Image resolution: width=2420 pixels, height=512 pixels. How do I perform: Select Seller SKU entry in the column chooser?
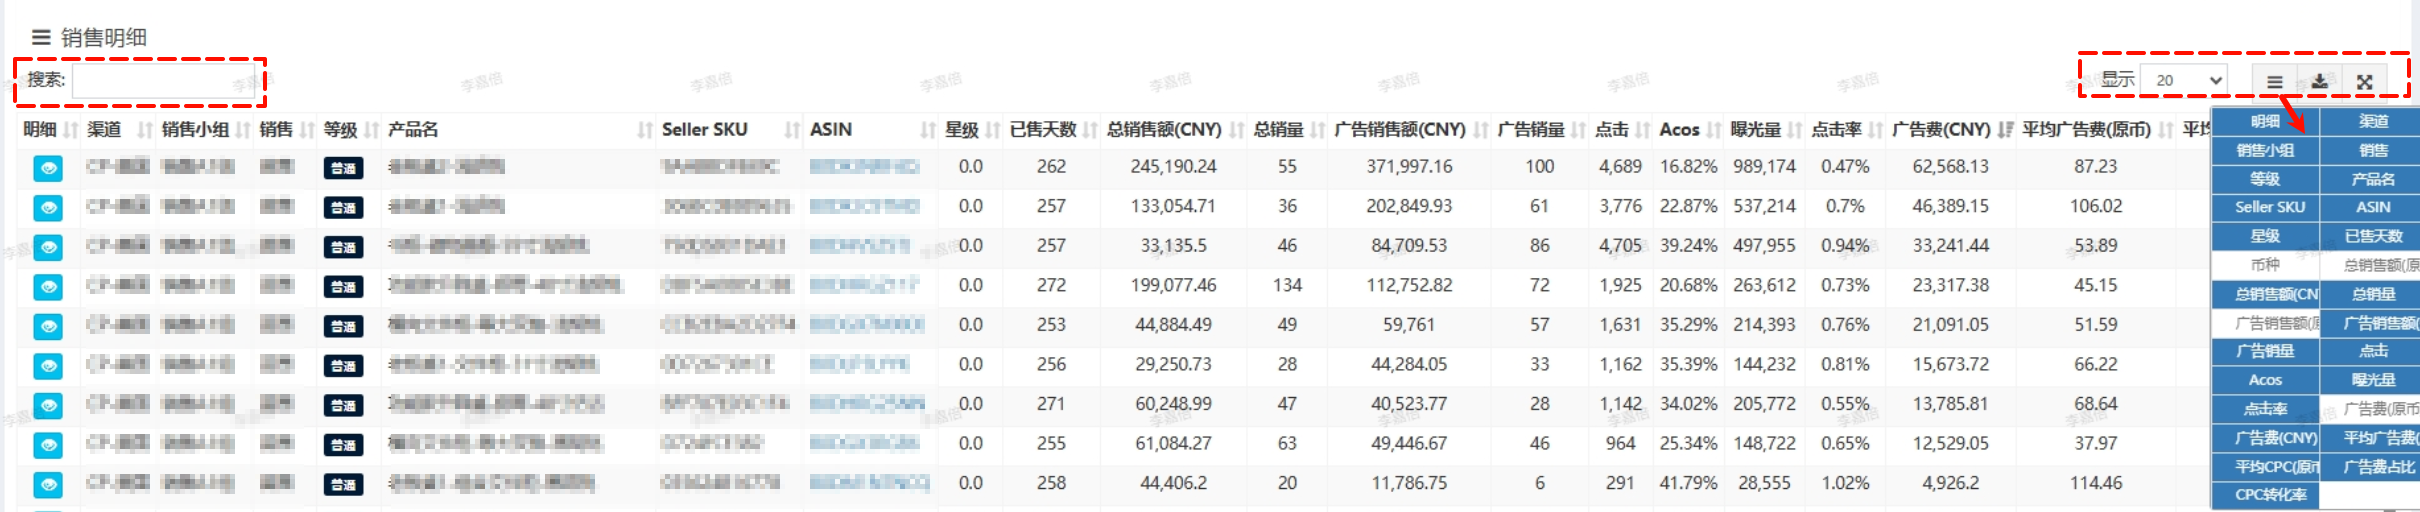(x=2269, y=207)
